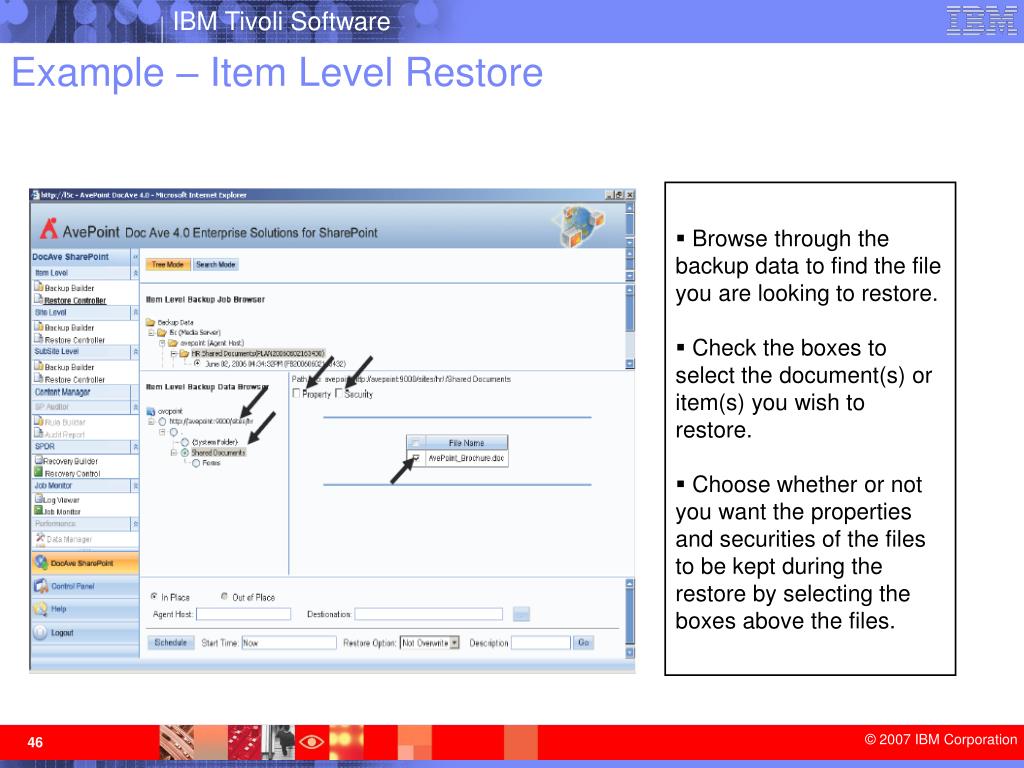Click the Job Browser scrollbar down arrow
1024x768 pixels.
click(x=630, y=364)
